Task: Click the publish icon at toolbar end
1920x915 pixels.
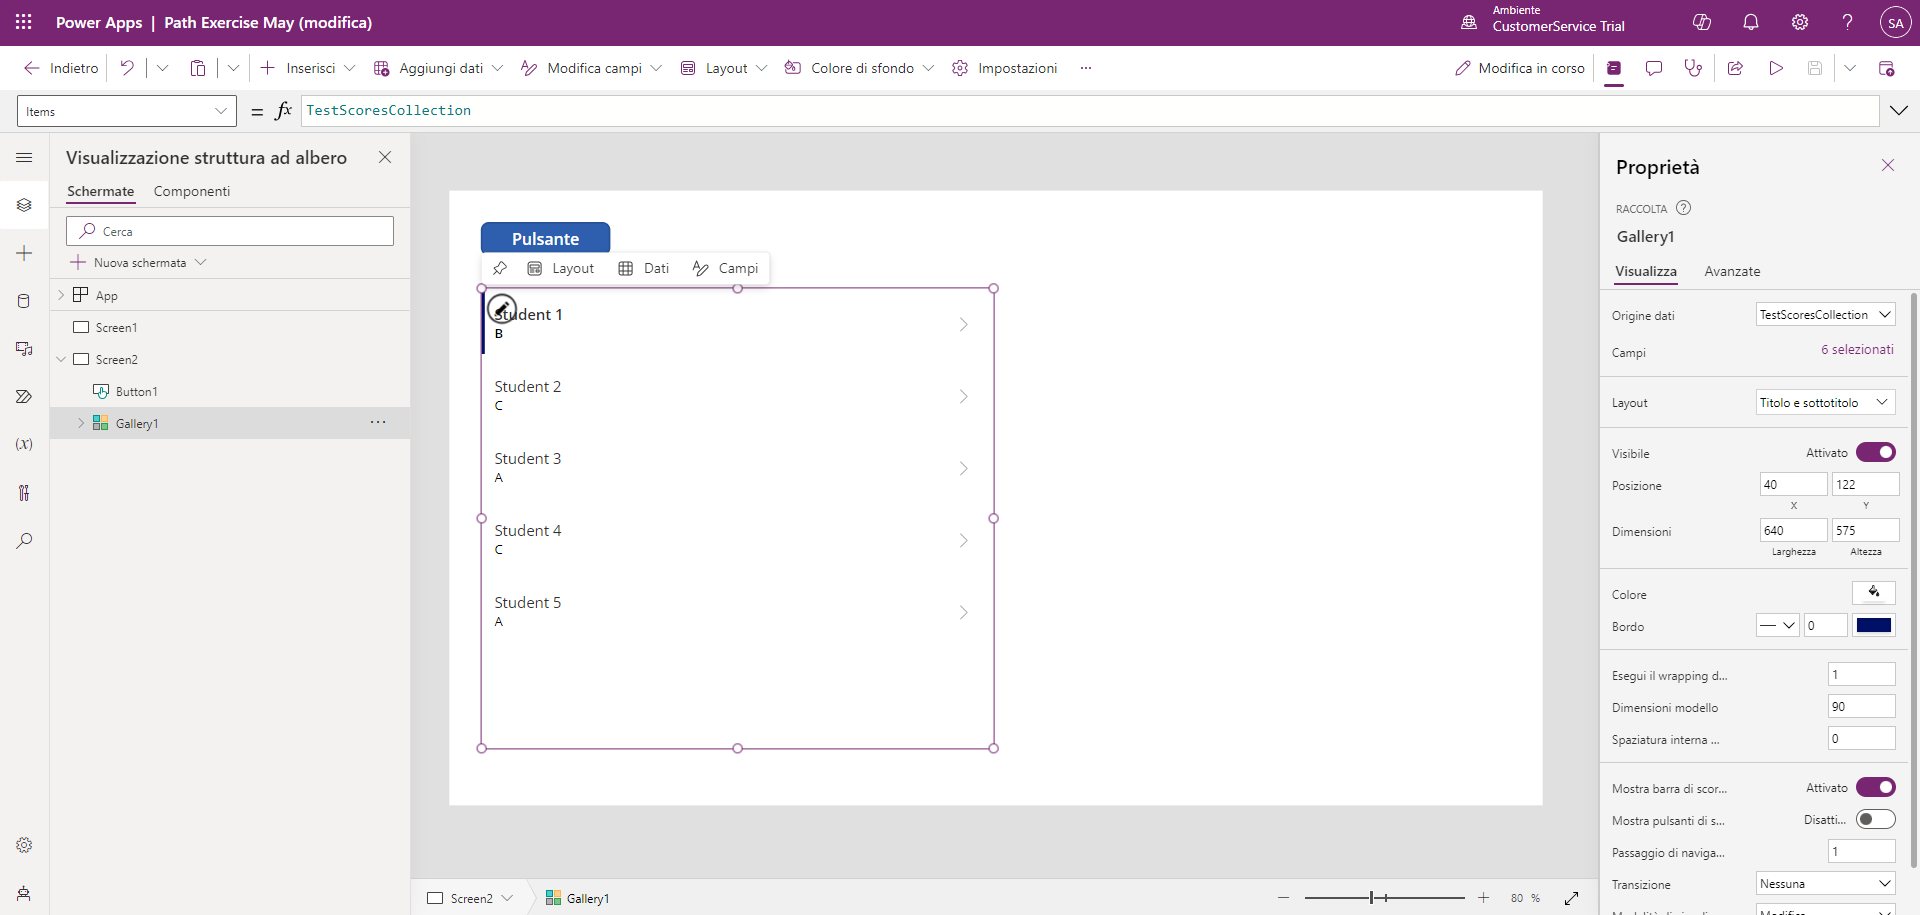Action: click(x=1886, y=68)
